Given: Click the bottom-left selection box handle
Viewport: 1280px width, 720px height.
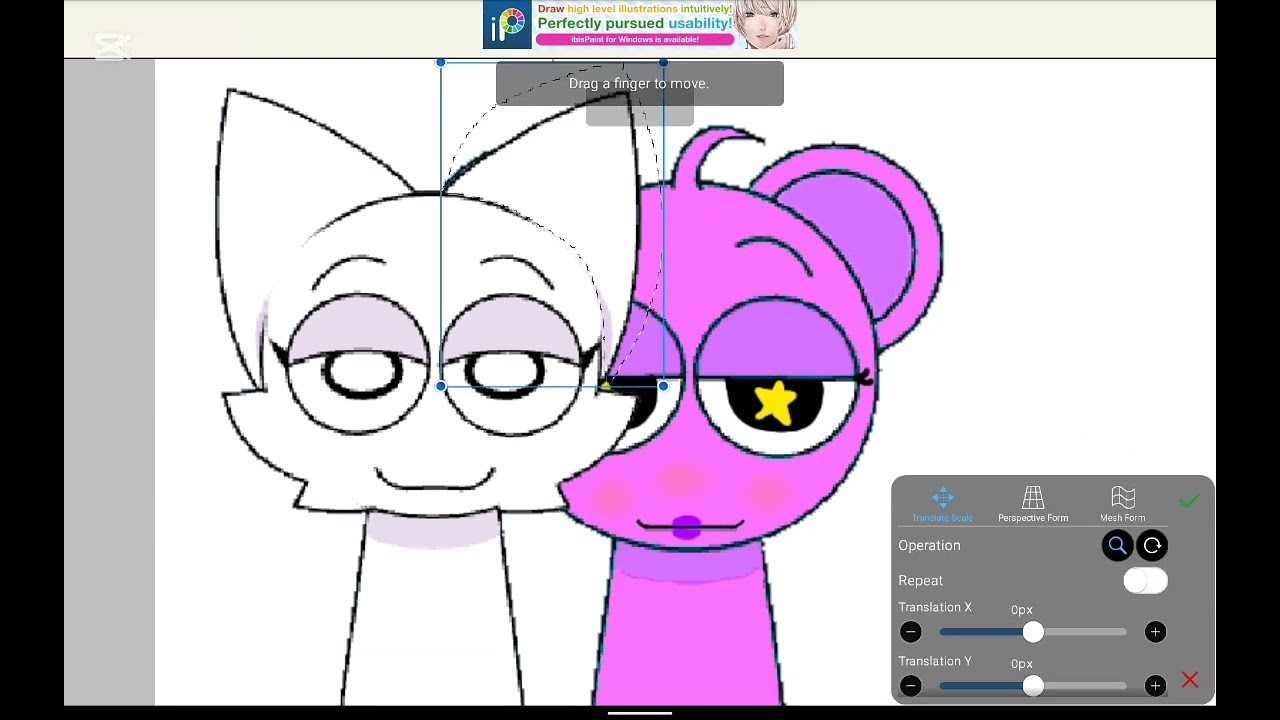Looking at the screenshot, I should point(441,386).
